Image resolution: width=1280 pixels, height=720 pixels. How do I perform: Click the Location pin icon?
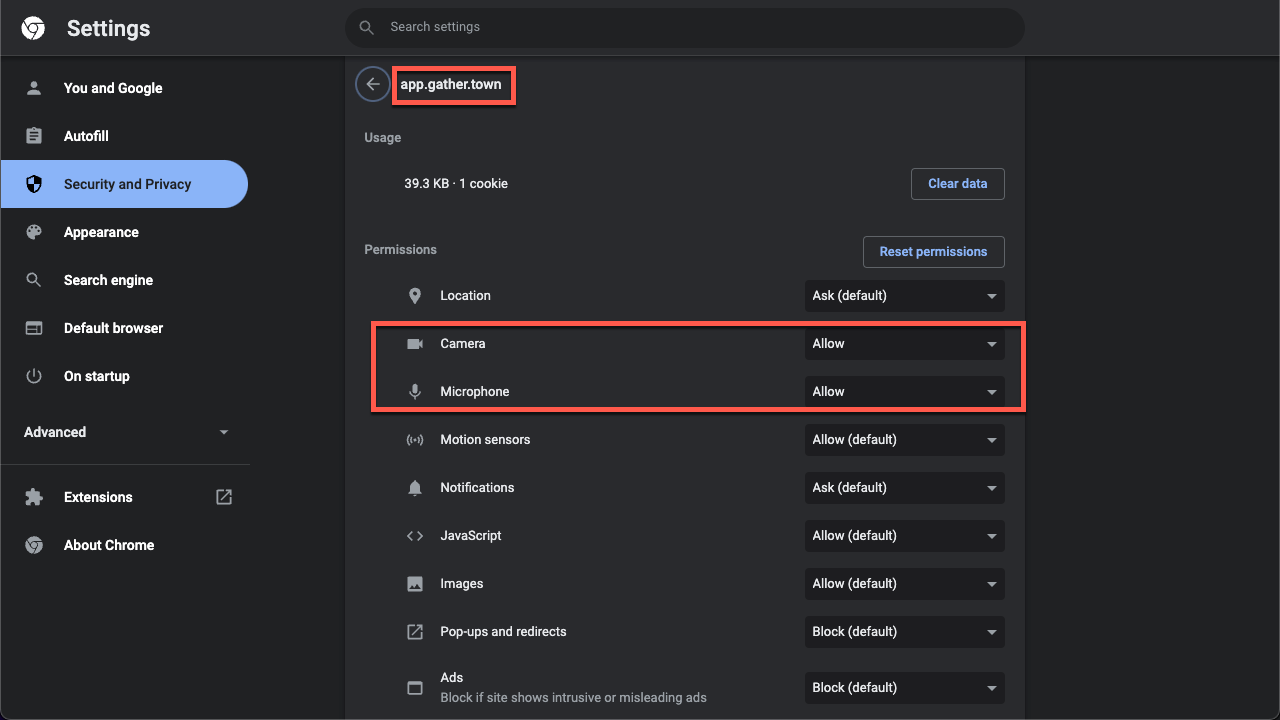click(x=415, y=296)
